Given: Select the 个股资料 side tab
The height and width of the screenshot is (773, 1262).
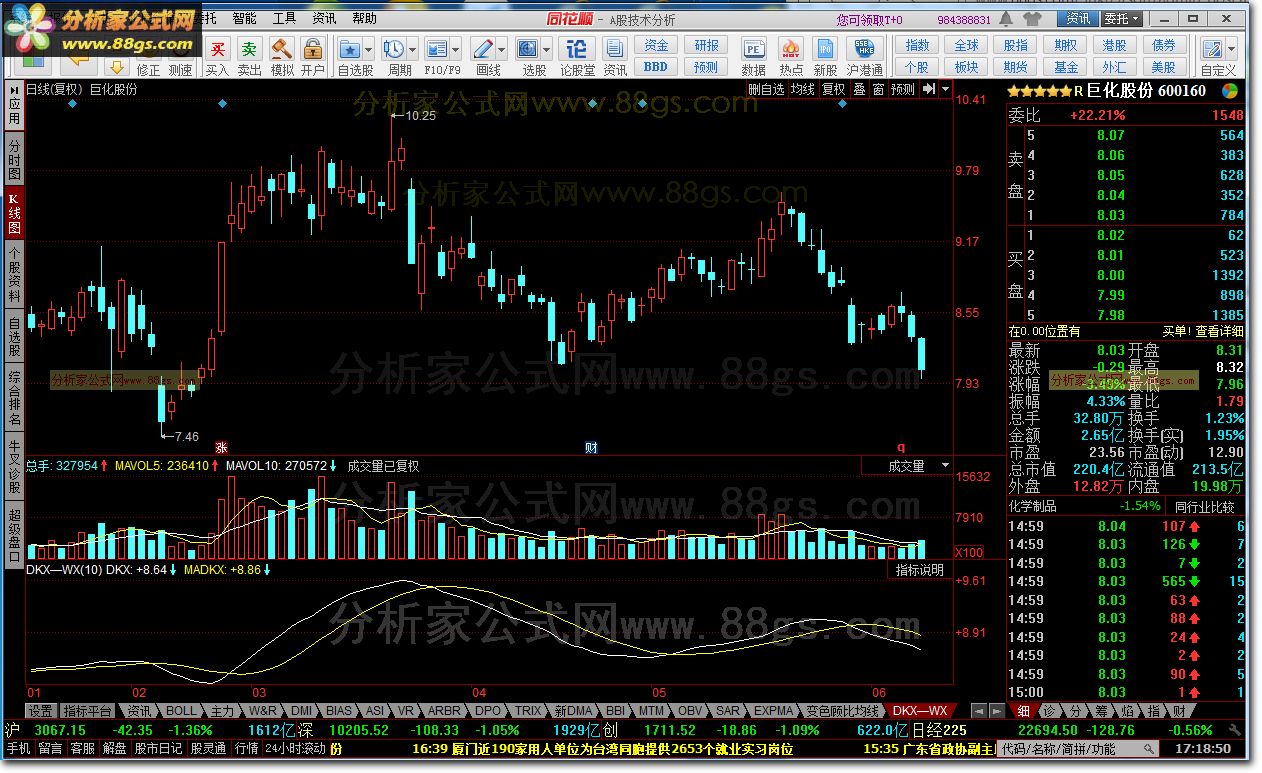Looking at the screenshot, I should click(14, 275).
